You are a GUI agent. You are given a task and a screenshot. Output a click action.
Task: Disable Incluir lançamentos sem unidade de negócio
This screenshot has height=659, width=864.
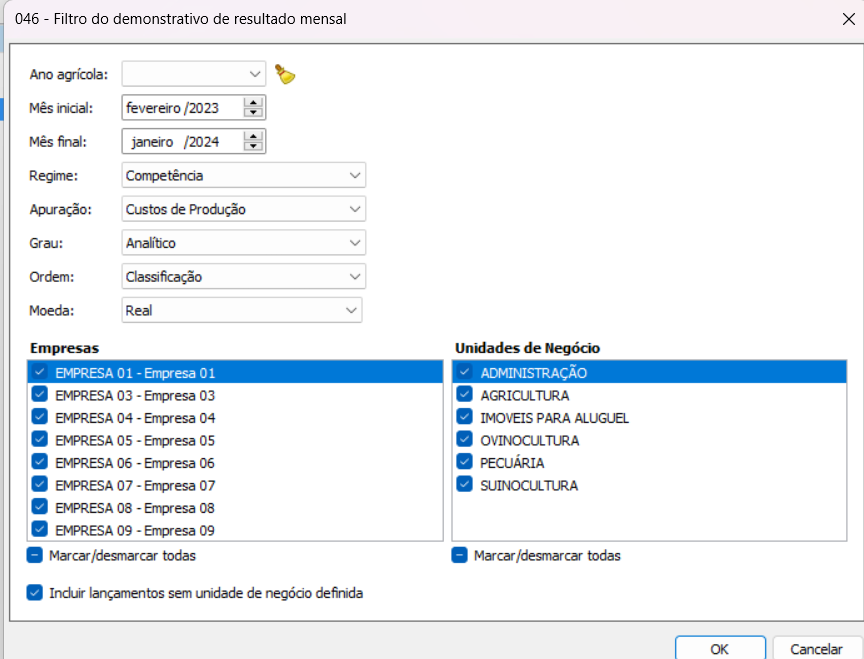(x=35, y=593)
